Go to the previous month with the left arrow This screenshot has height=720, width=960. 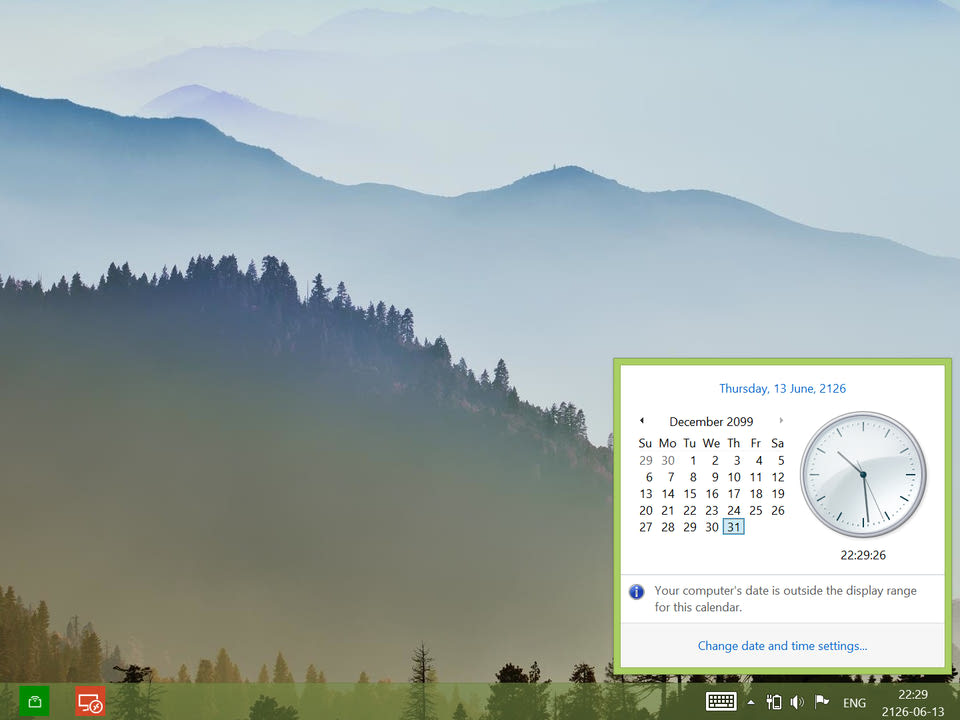[642, 421]
